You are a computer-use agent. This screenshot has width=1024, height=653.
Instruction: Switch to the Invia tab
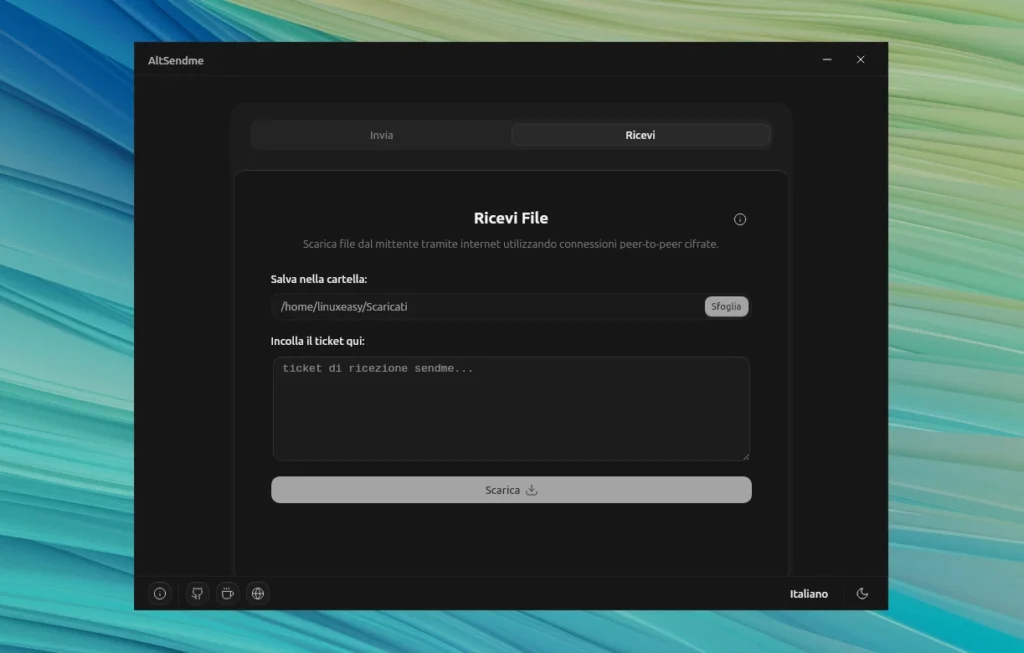[x=381, y=135]
